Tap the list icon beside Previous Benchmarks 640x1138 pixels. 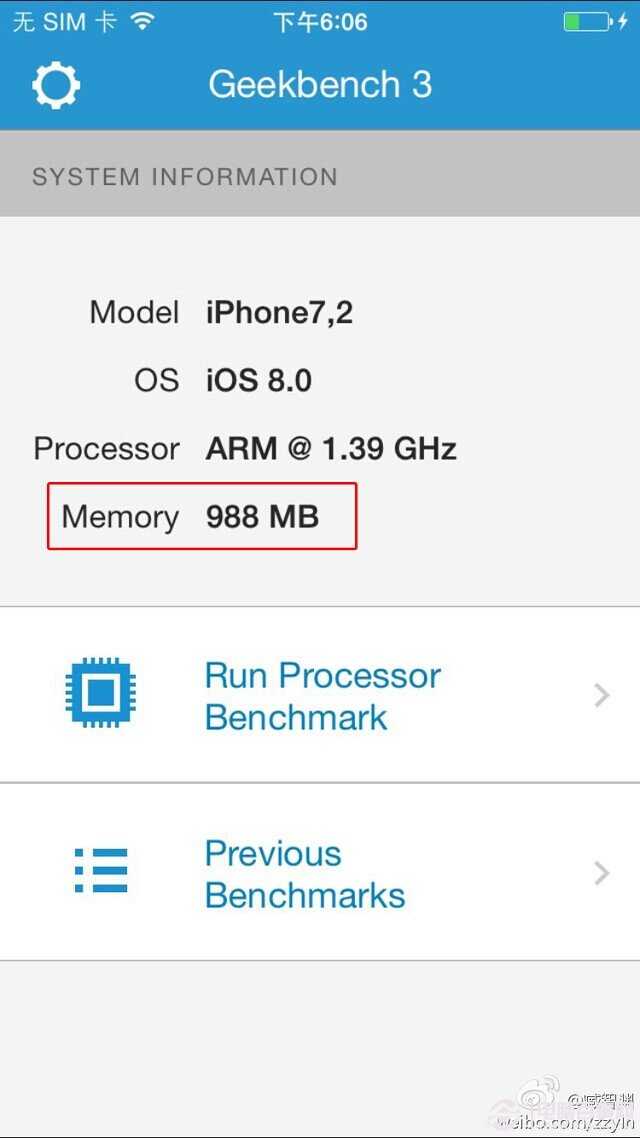click(x=101, y=871)
